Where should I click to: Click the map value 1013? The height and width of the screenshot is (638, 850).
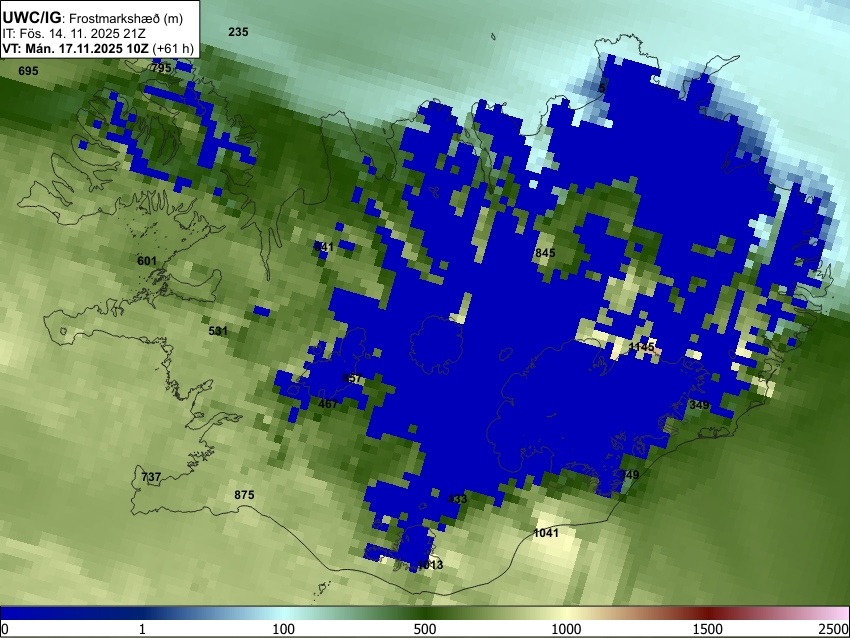click(x=430, y=565)
